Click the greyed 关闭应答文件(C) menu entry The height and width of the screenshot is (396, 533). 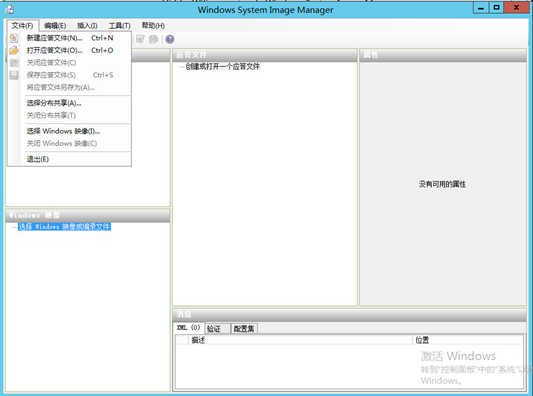[x=69, y=63]
